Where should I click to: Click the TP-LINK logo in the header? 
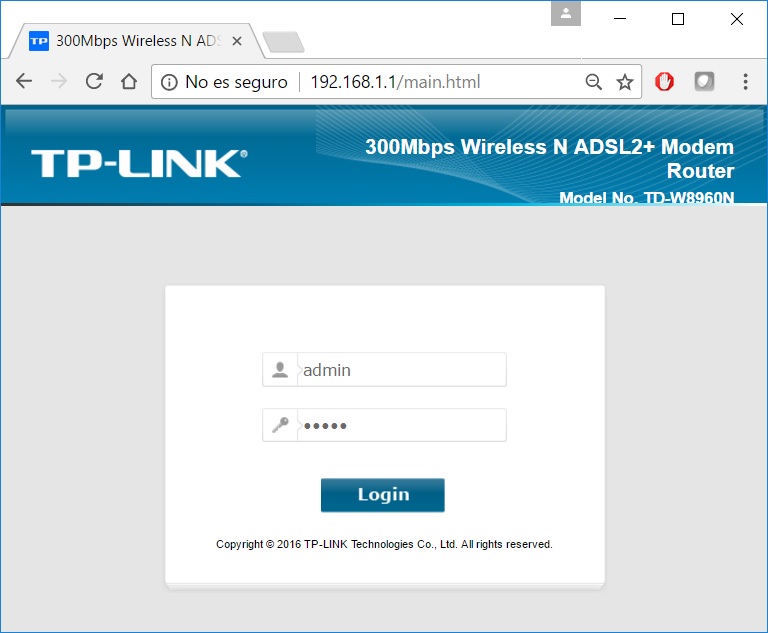tap(139, 163)
